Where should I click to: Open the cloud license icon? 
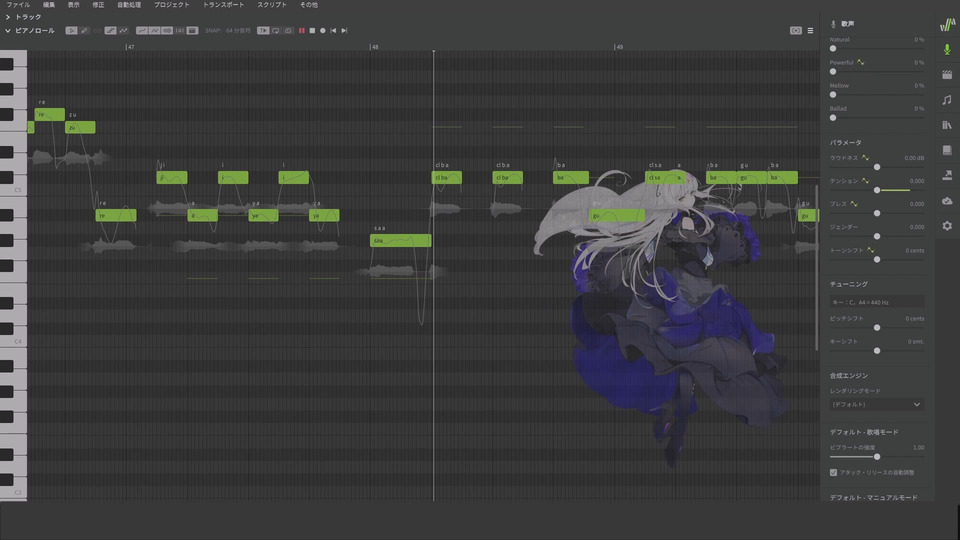[x=947, y=201]
